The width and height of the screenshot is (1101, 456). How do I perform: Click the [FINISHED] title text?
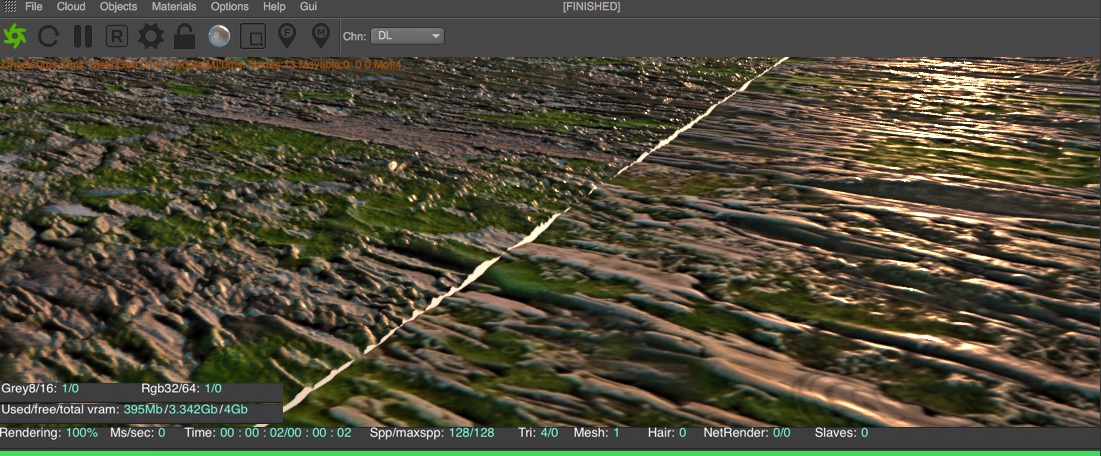coord(591,6)
